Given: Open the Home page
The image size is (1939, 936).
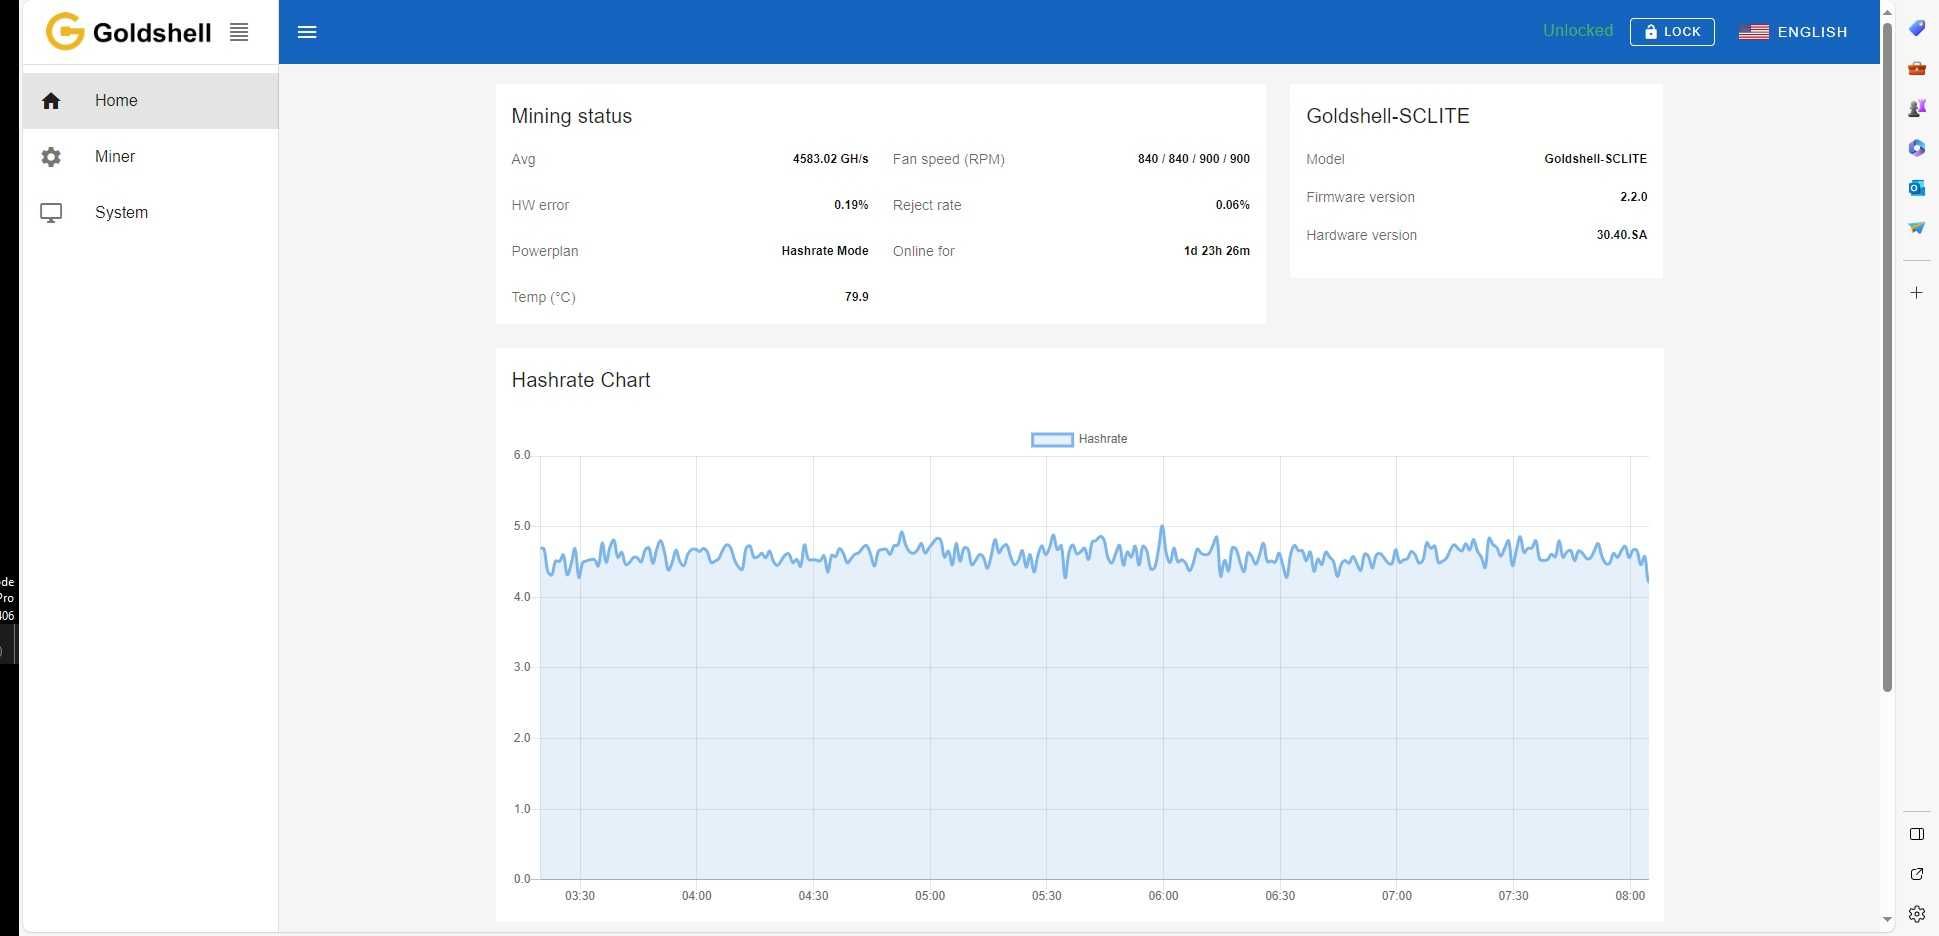Looking at the screenshot, I should click(x=150, y=100).
